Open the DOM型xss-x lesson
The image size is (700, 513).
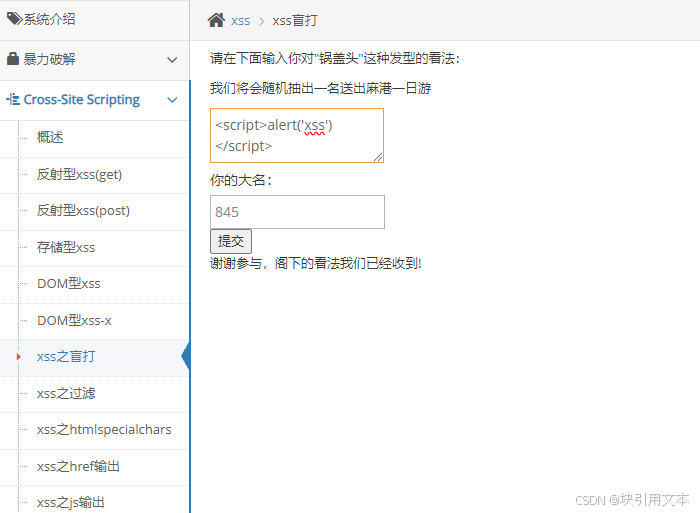pyautogui.click(x=75, y=320)
